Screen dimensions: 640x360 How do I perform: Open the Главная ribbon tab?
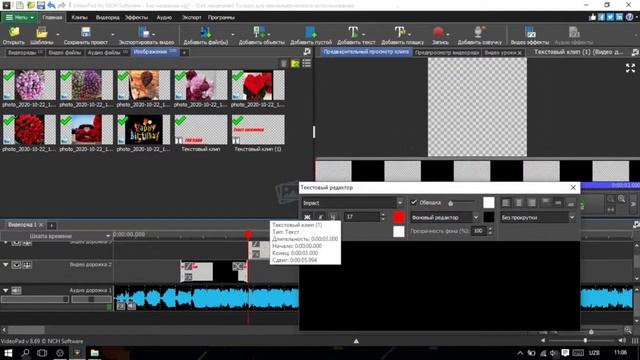click(52, 18)
